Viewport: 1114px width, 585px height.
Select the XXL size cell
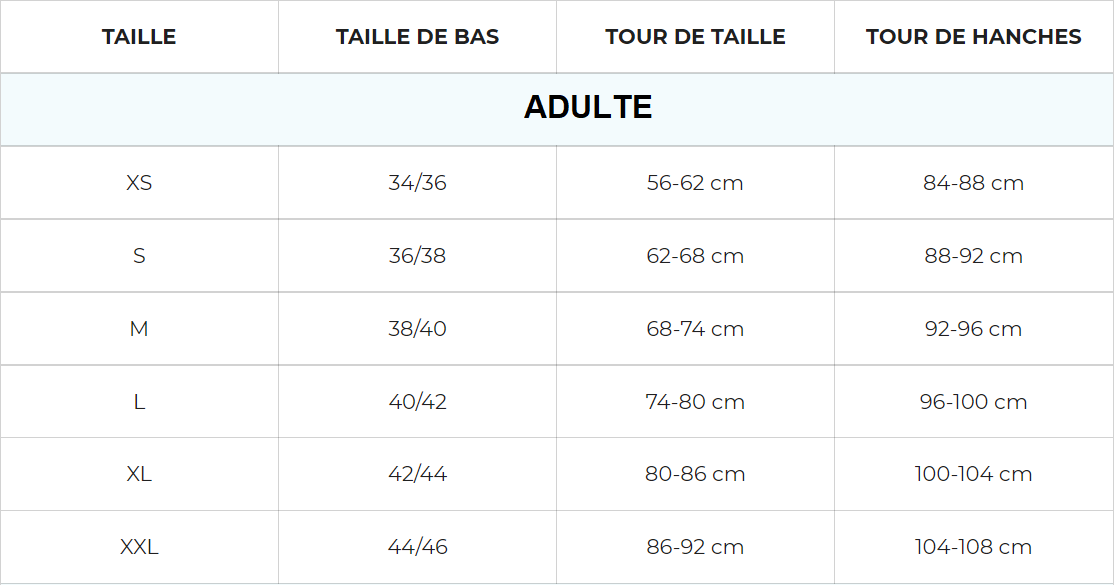[x=139, y=547]
